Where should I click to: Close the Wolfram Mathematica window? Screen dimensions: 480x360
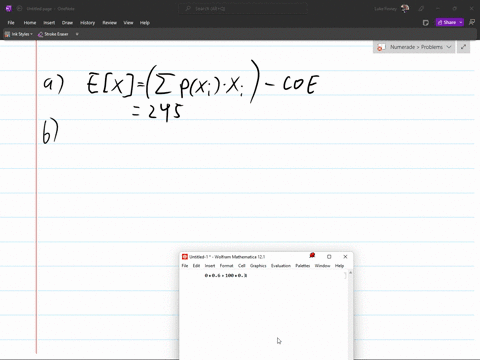coord(345,257)
